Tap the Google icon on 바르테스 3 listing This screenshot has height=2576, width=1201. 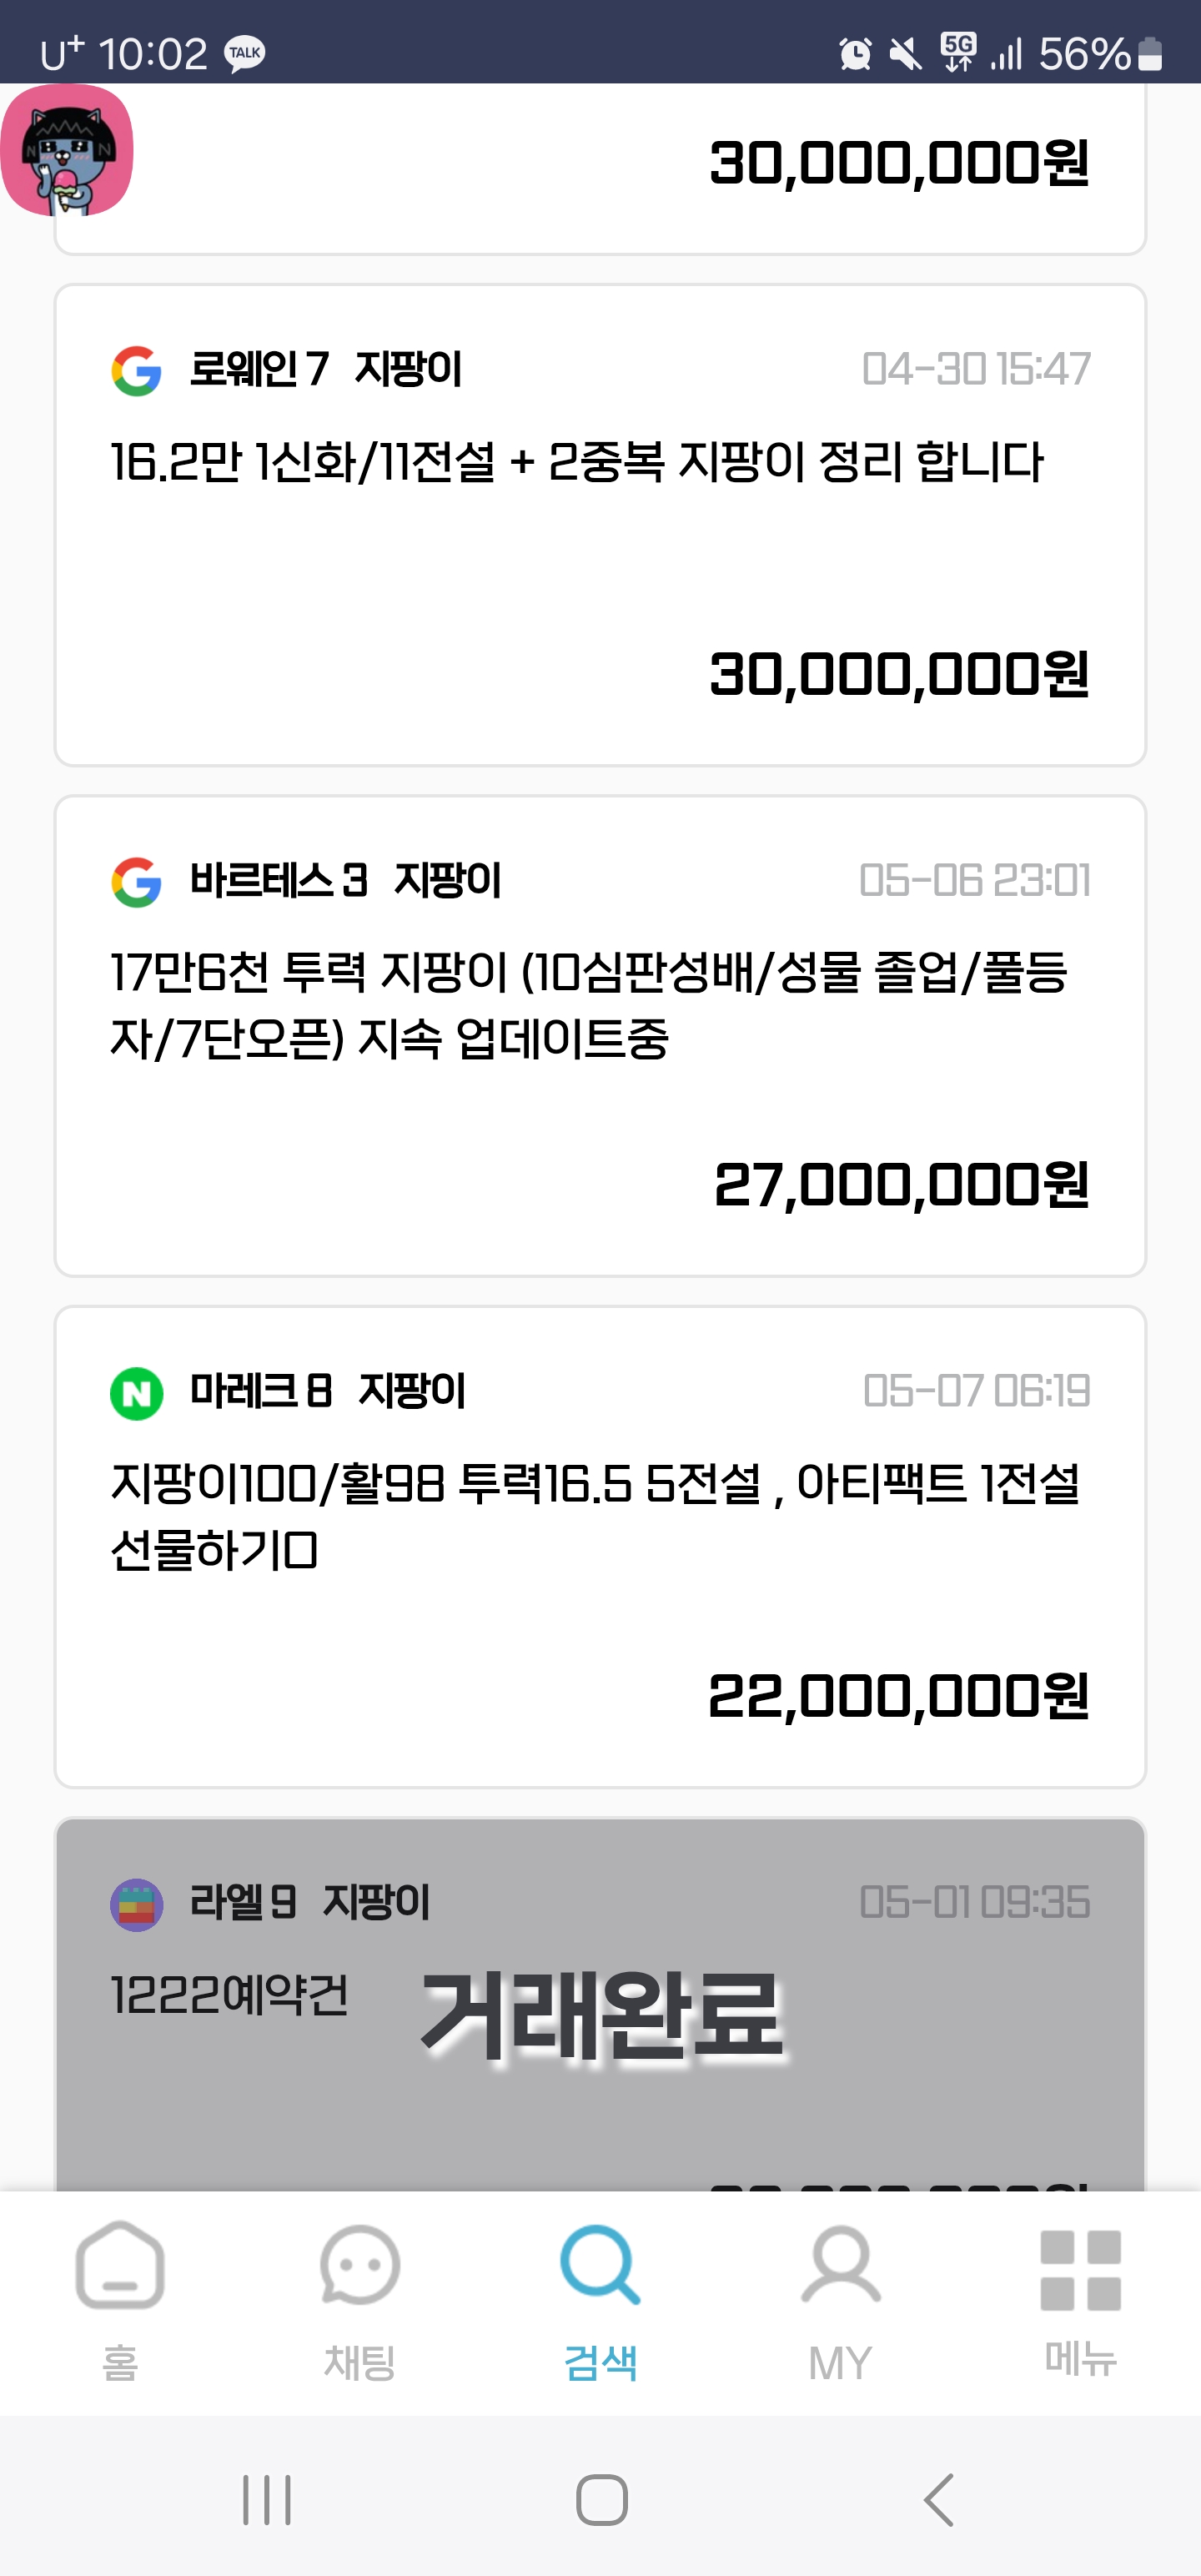coord(136,881)
